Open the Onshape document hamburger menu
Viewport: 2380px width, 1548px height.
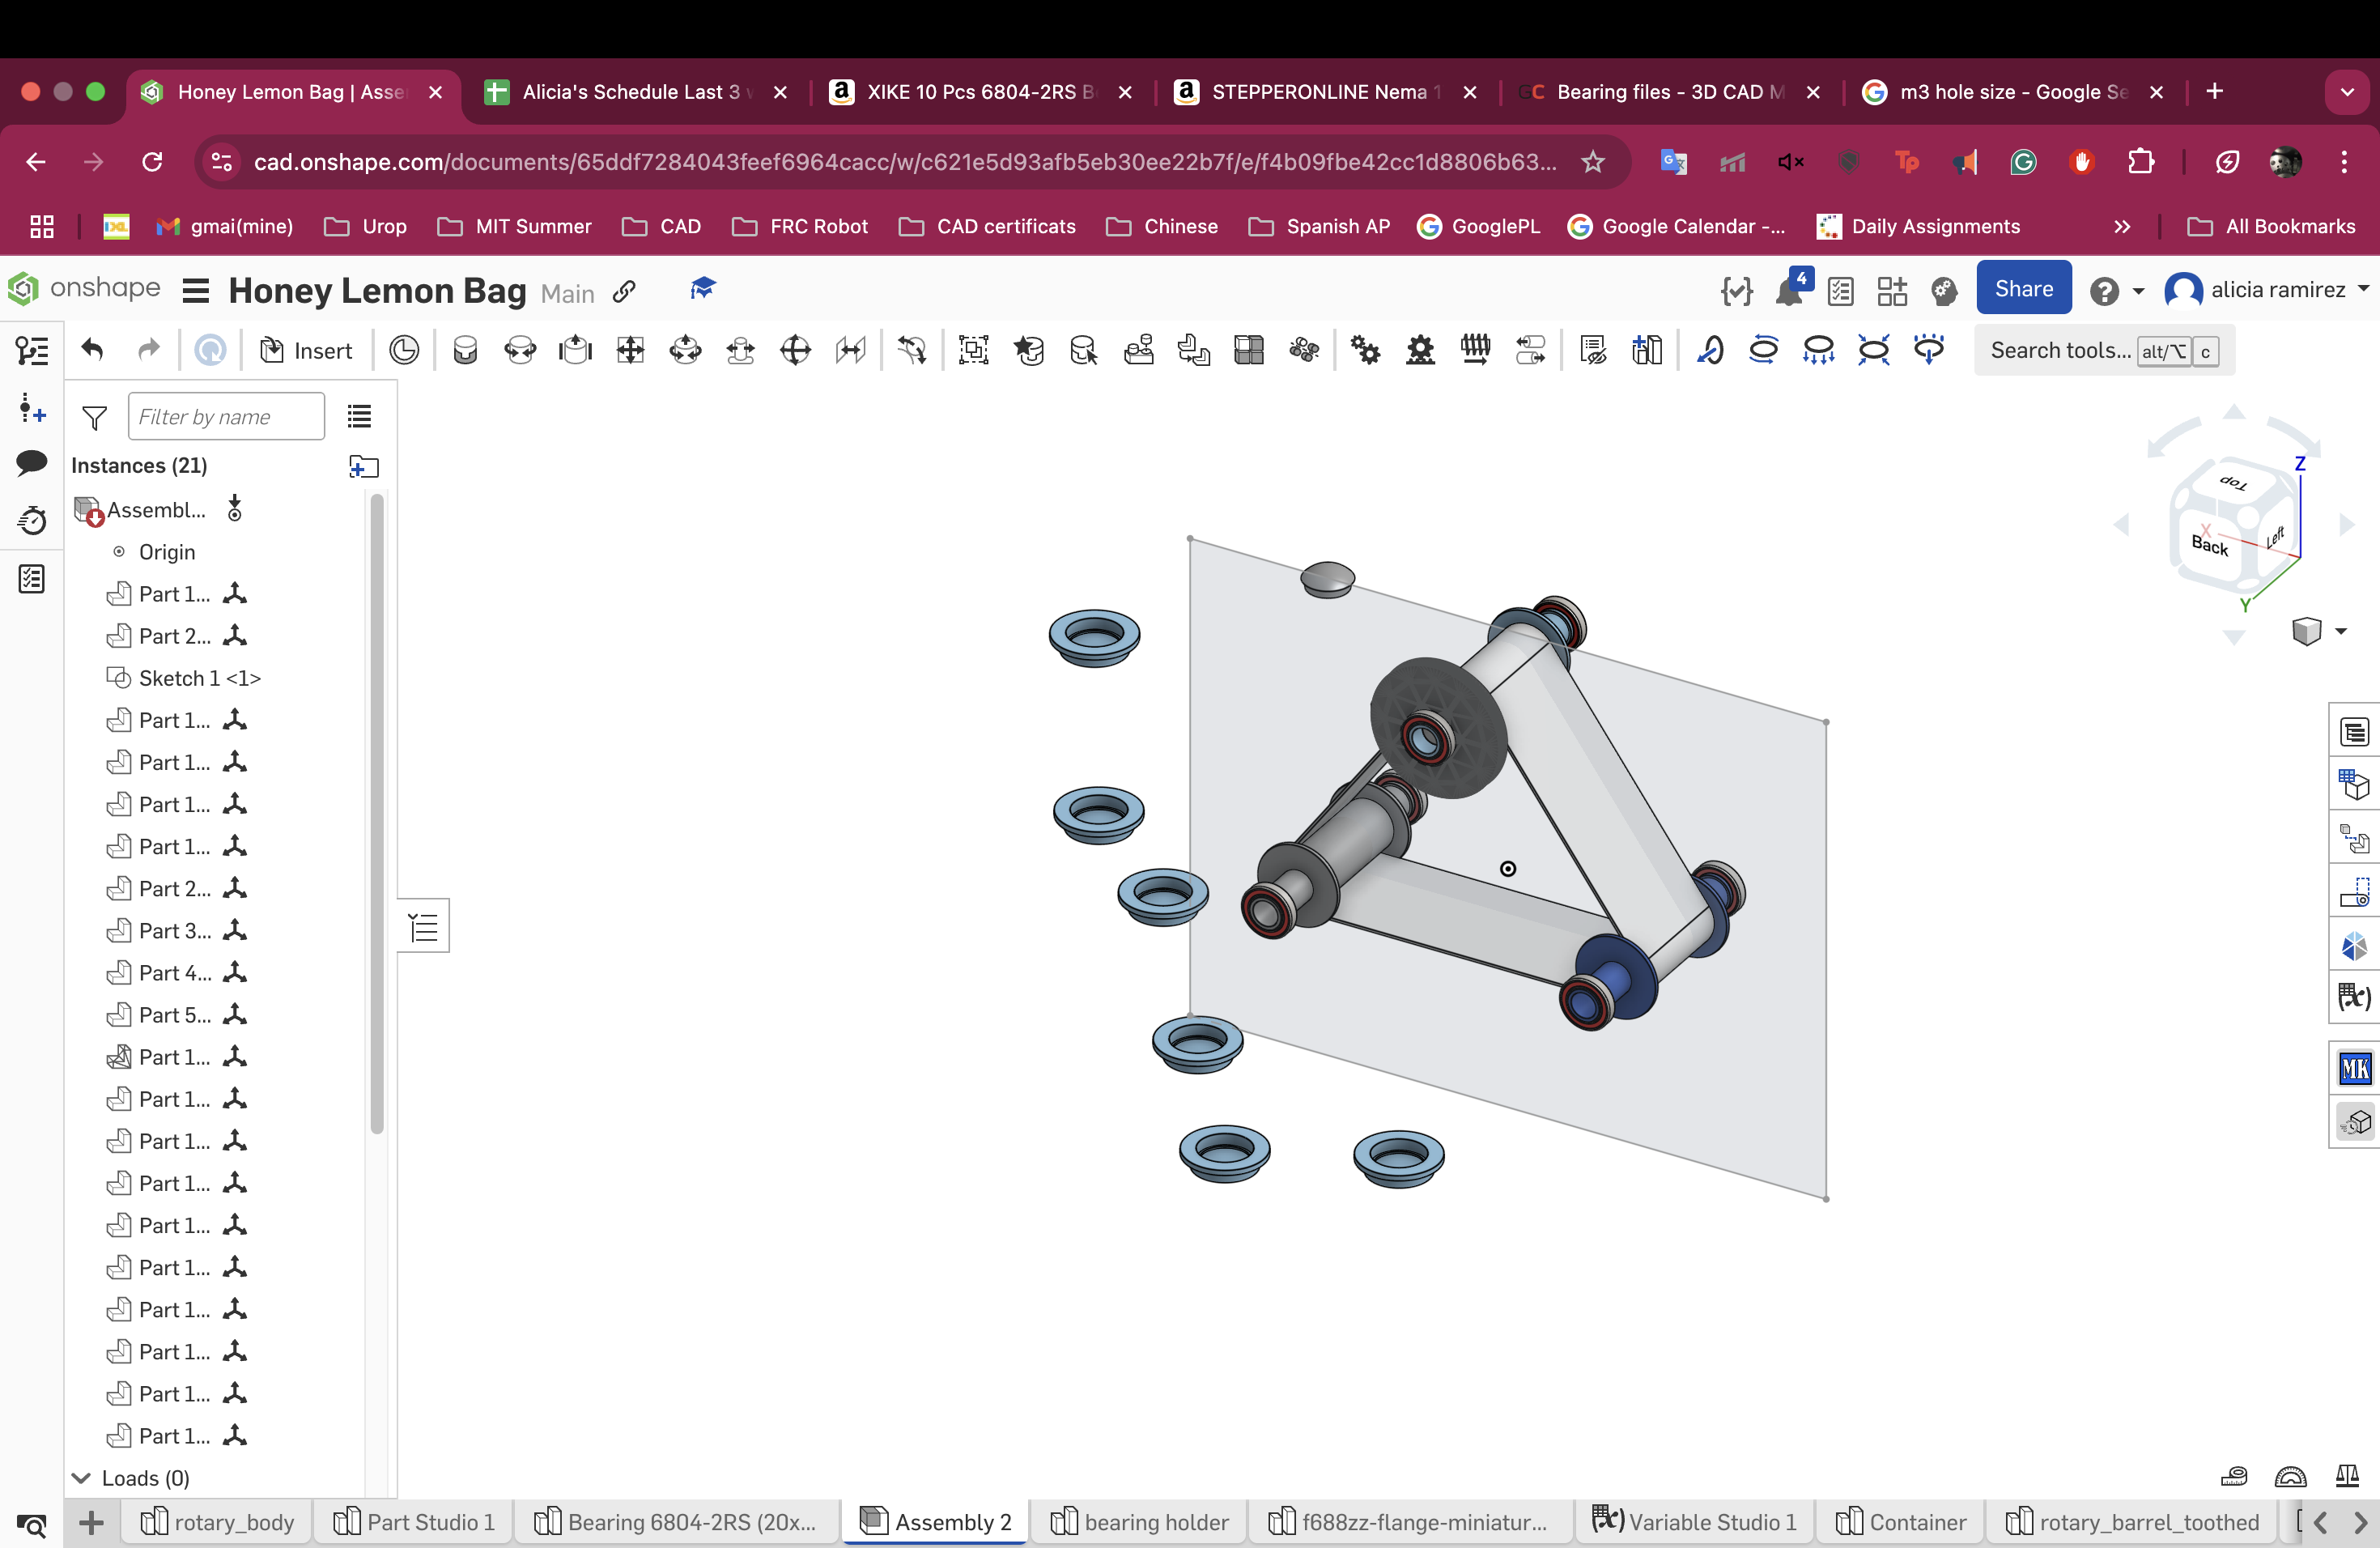coord(195,291)
